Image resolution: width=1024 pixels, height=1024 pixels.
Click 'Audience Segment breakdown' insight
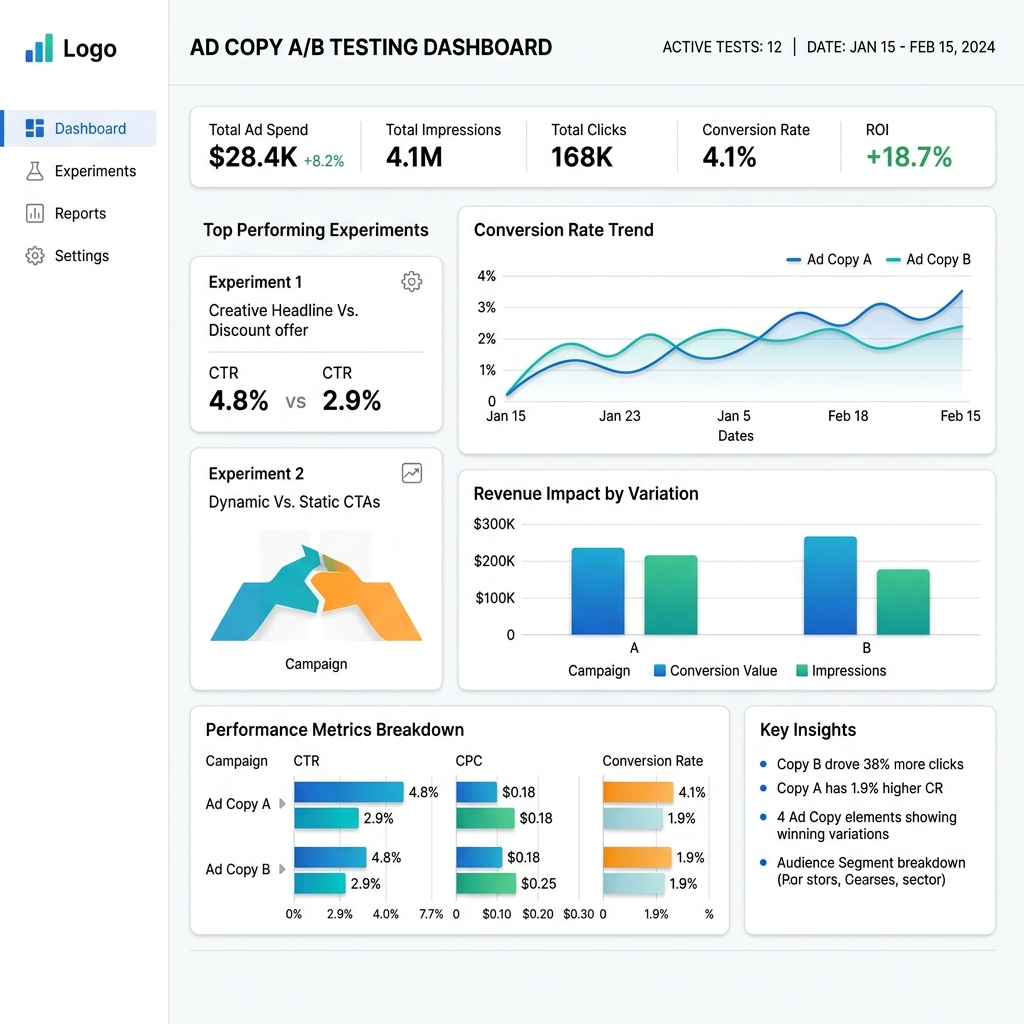[x=871, y=863]
